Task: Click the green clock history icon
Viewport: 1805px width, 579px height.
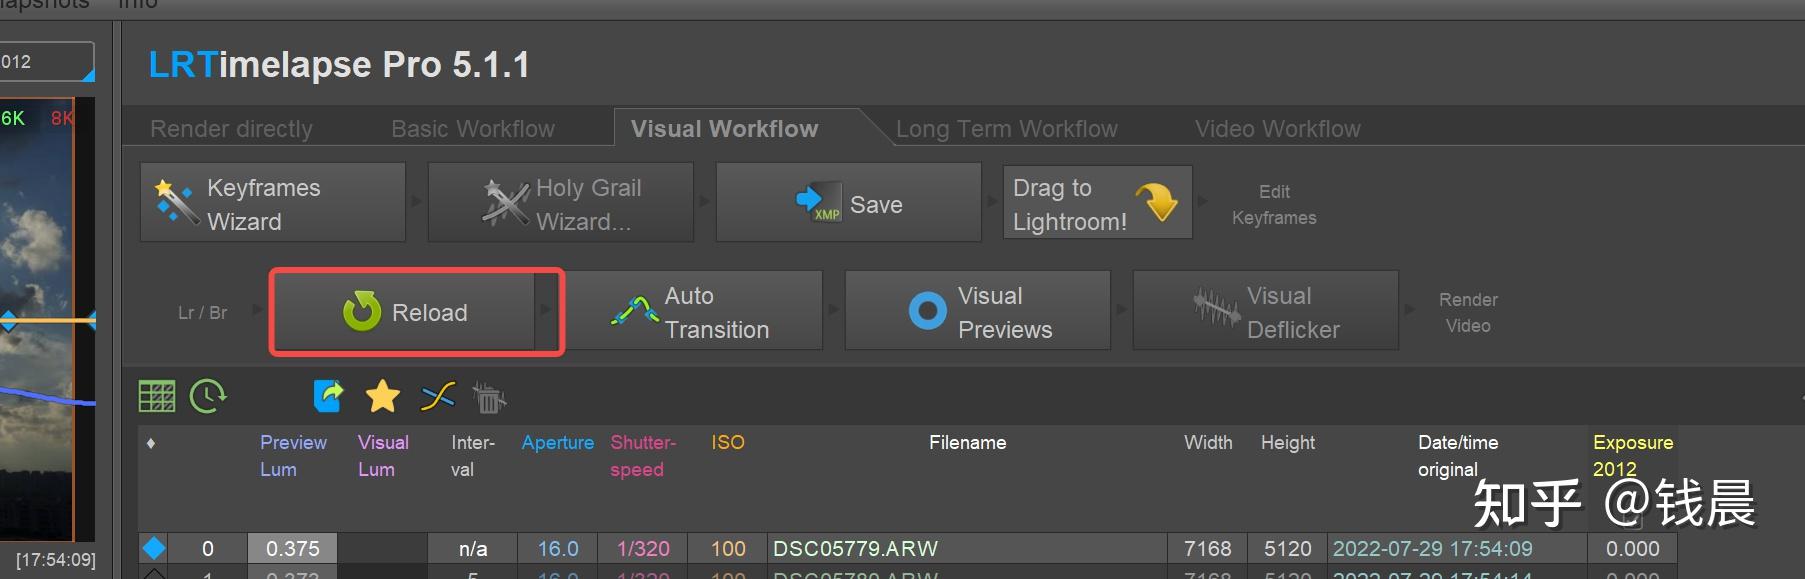Action: pos(208,396)
